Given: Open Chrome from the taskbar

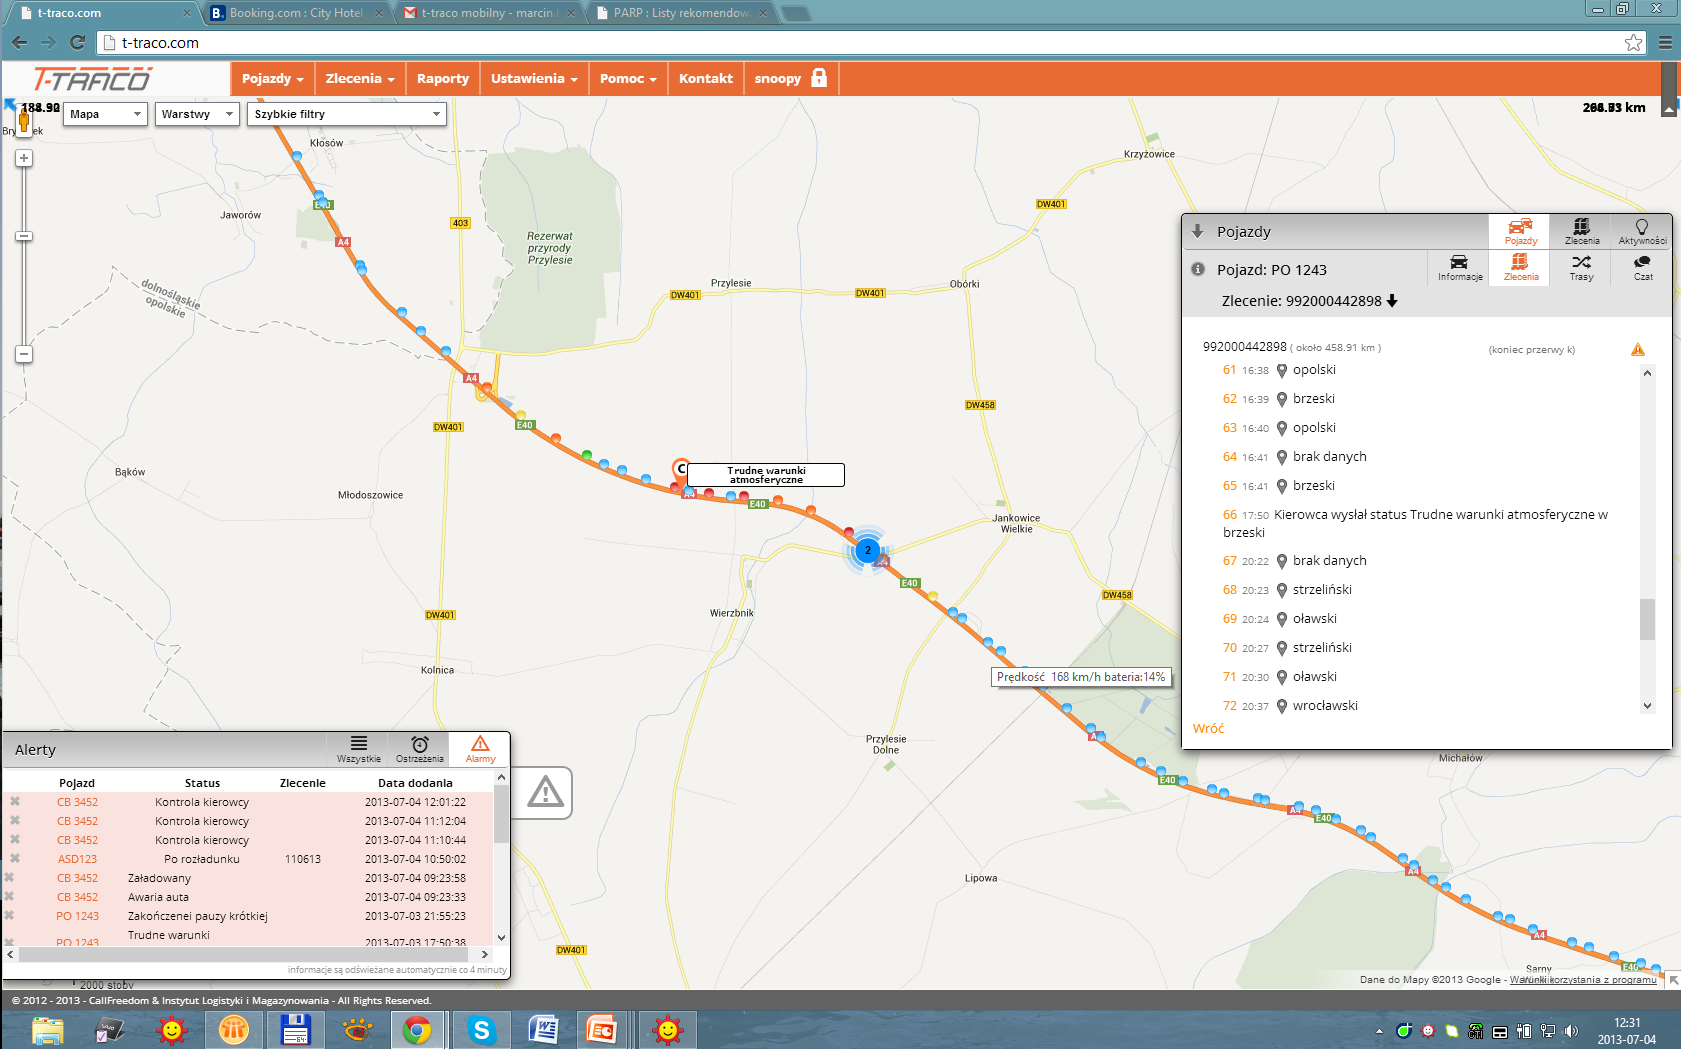Looking at the screenshot, I should 417,1029.
